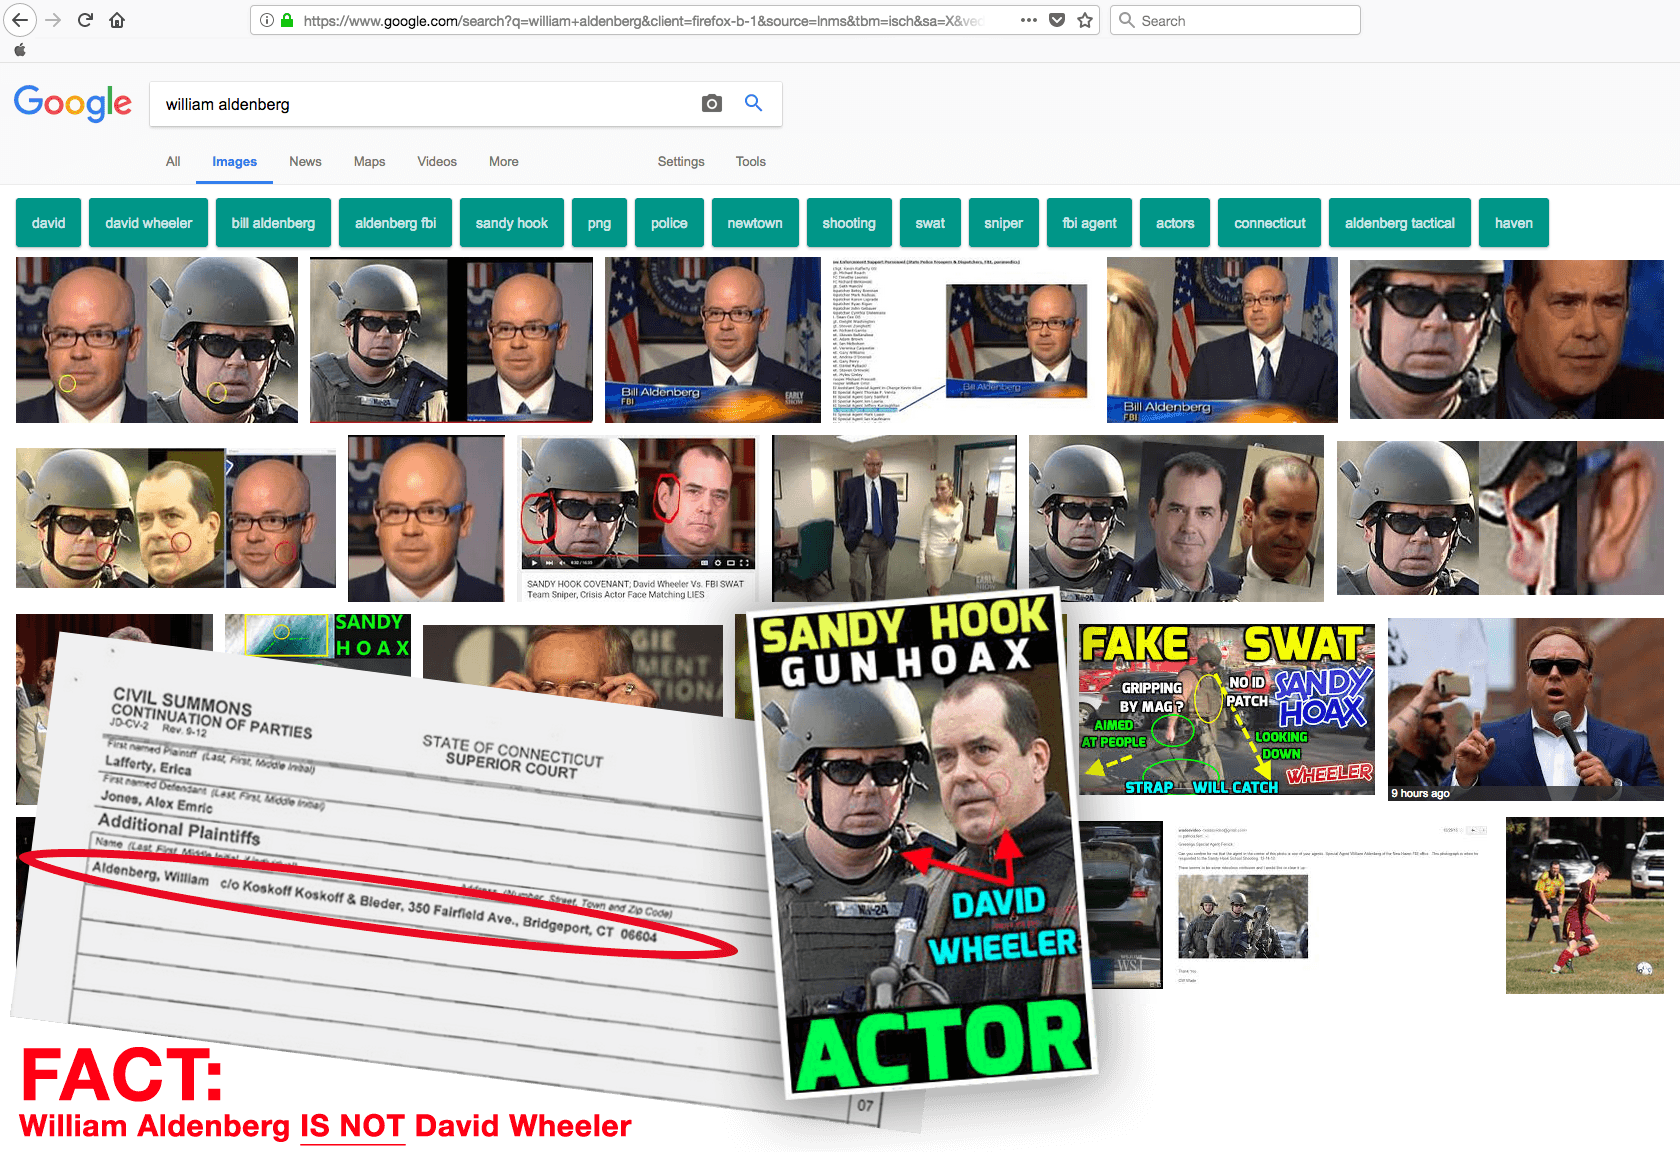
Task: Open the thumbnail labeled 9 hours ago
Action: coord(1526,710)
